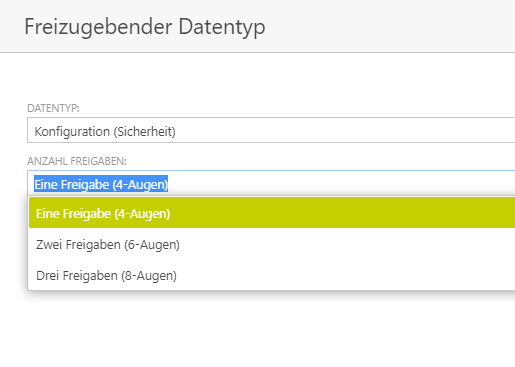Click the green bar right of Eine Freigabe (4-Augen)
The image size is (515, 367).
[343, 213]
